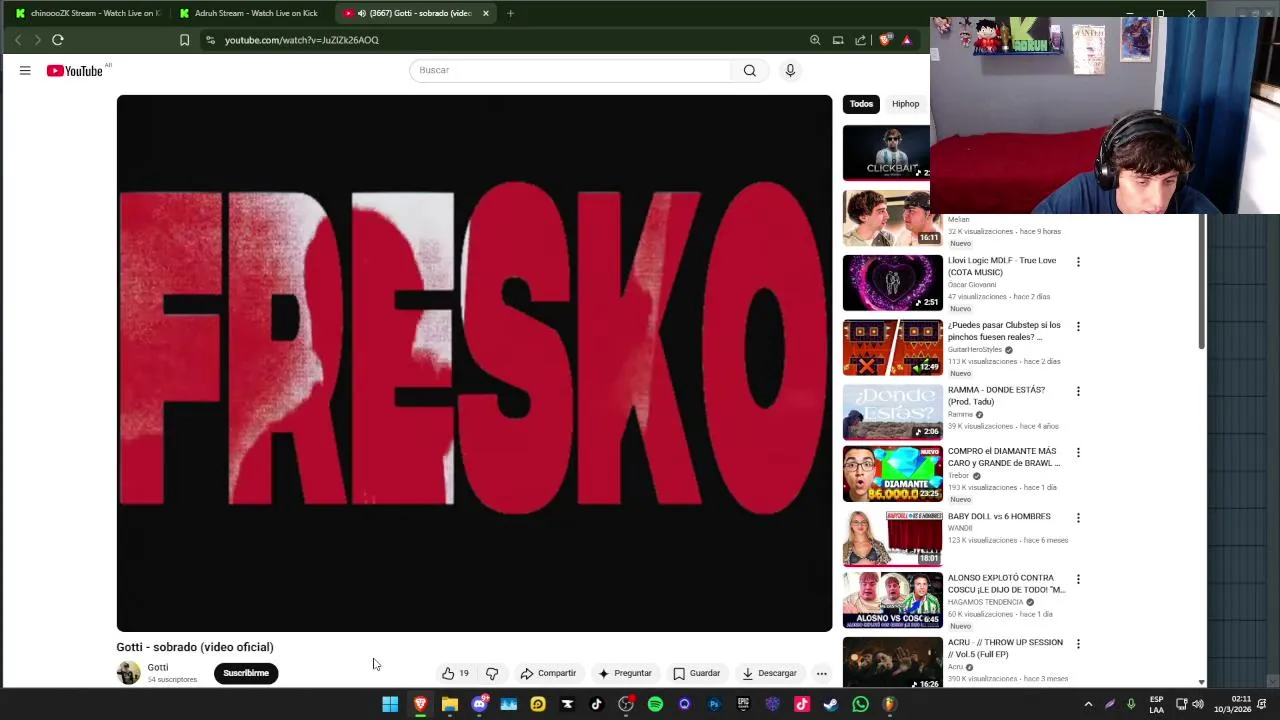Click the Preguntar button
This screenshot has height=720, width=1280.
coord(625,673)
